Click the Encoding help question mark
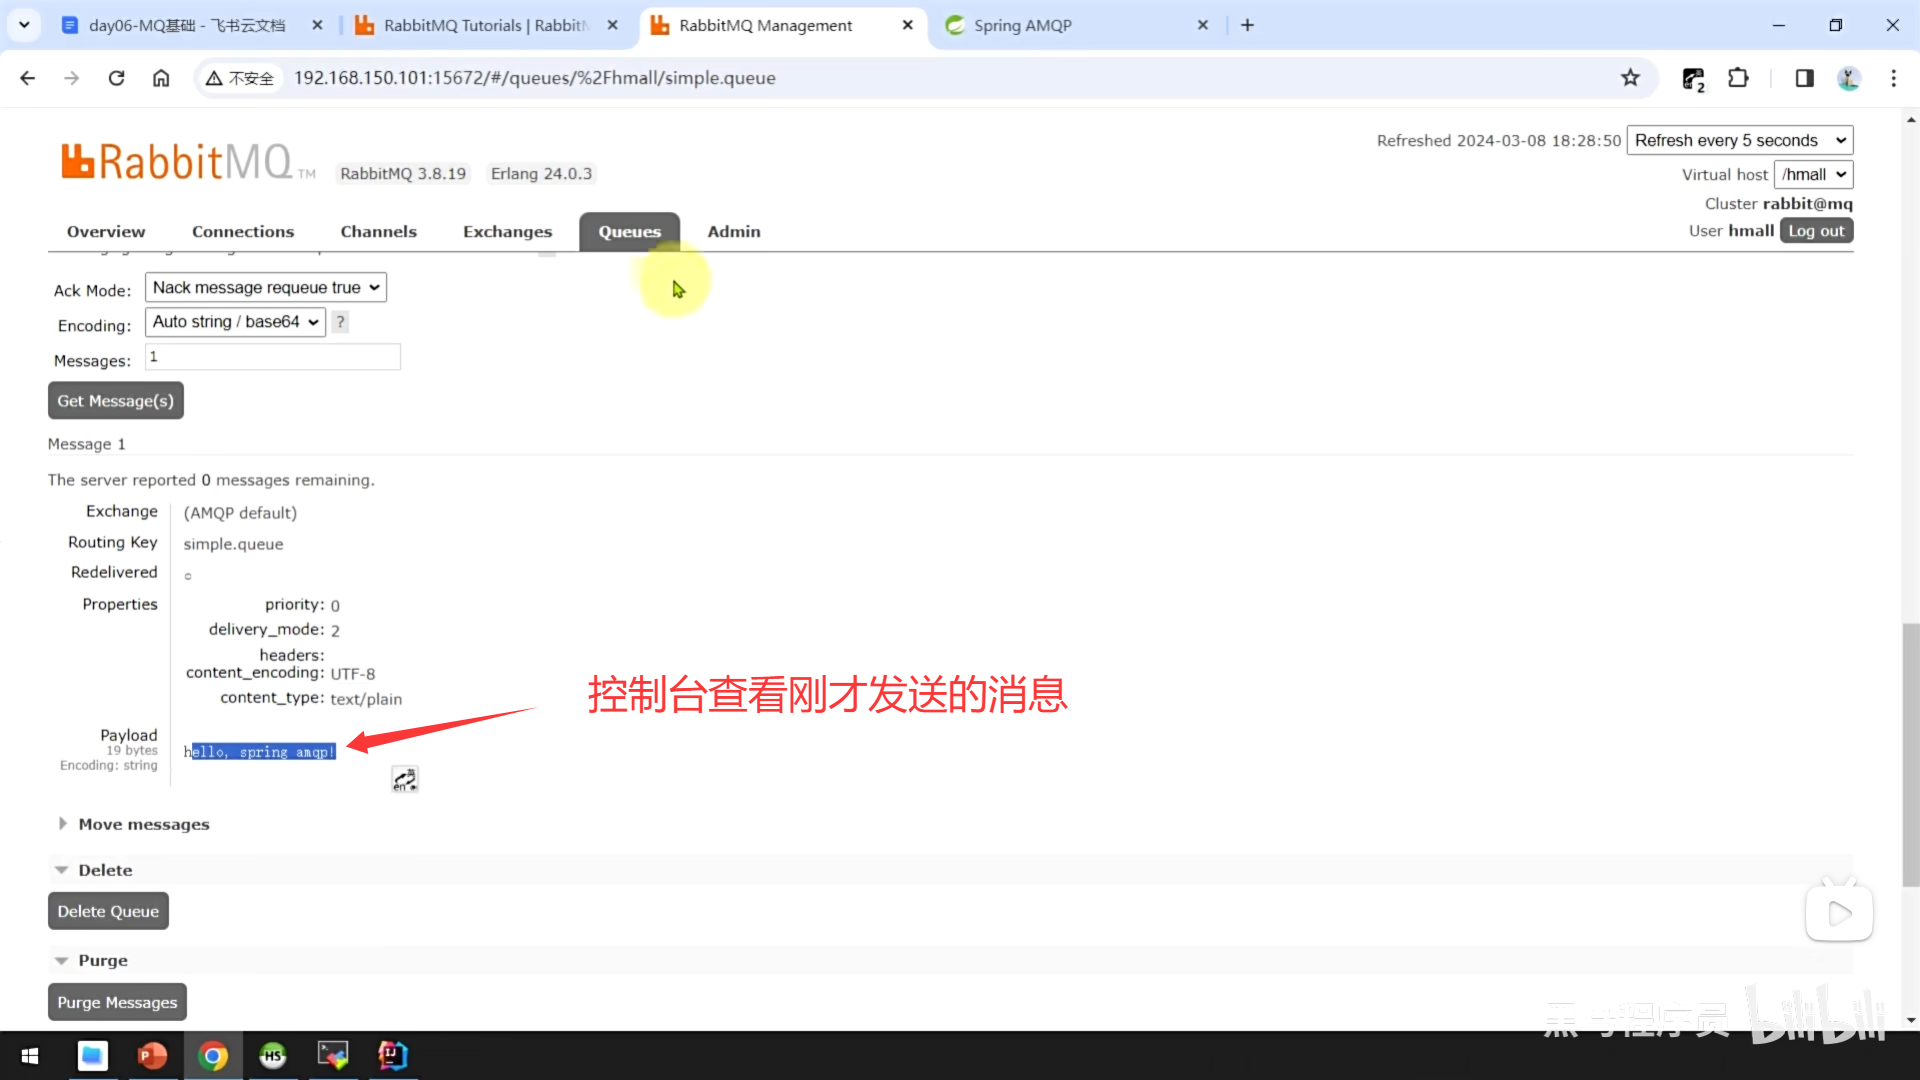Viewport: 1920px width, 1080px height. tap(340, 322)
